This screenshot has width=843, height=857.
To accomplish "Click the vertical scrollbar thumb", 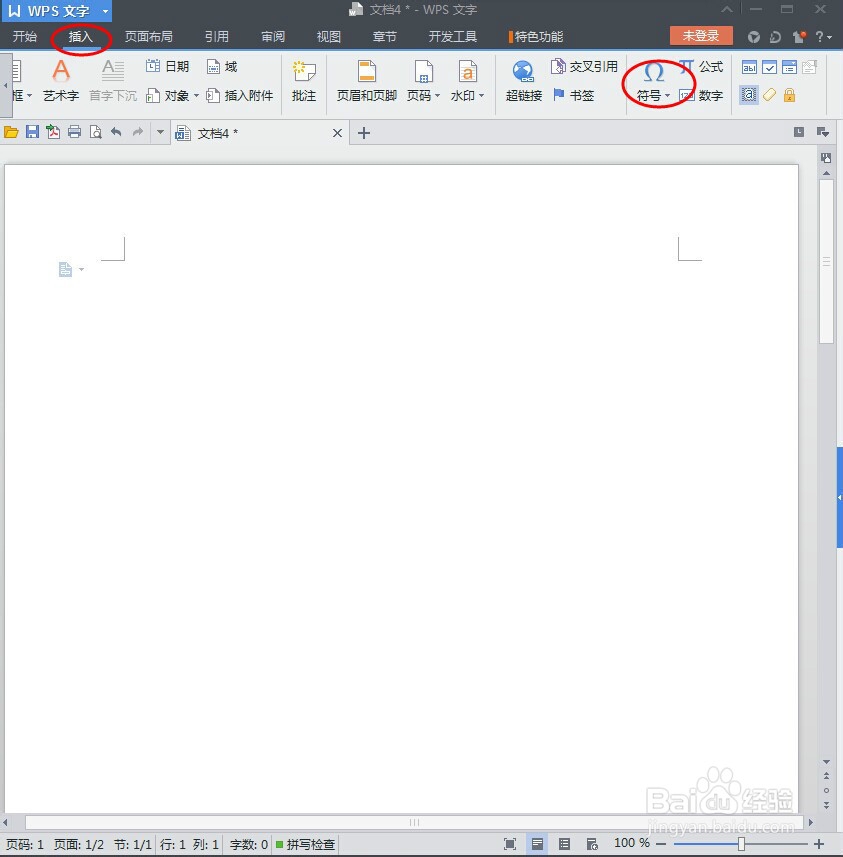I will (826, 262).
